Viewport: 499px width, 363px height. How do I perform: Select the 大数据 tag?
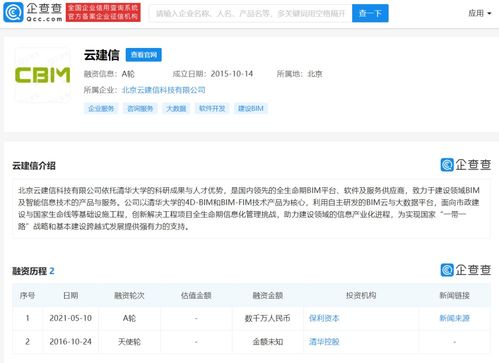[x=176, y=108]
